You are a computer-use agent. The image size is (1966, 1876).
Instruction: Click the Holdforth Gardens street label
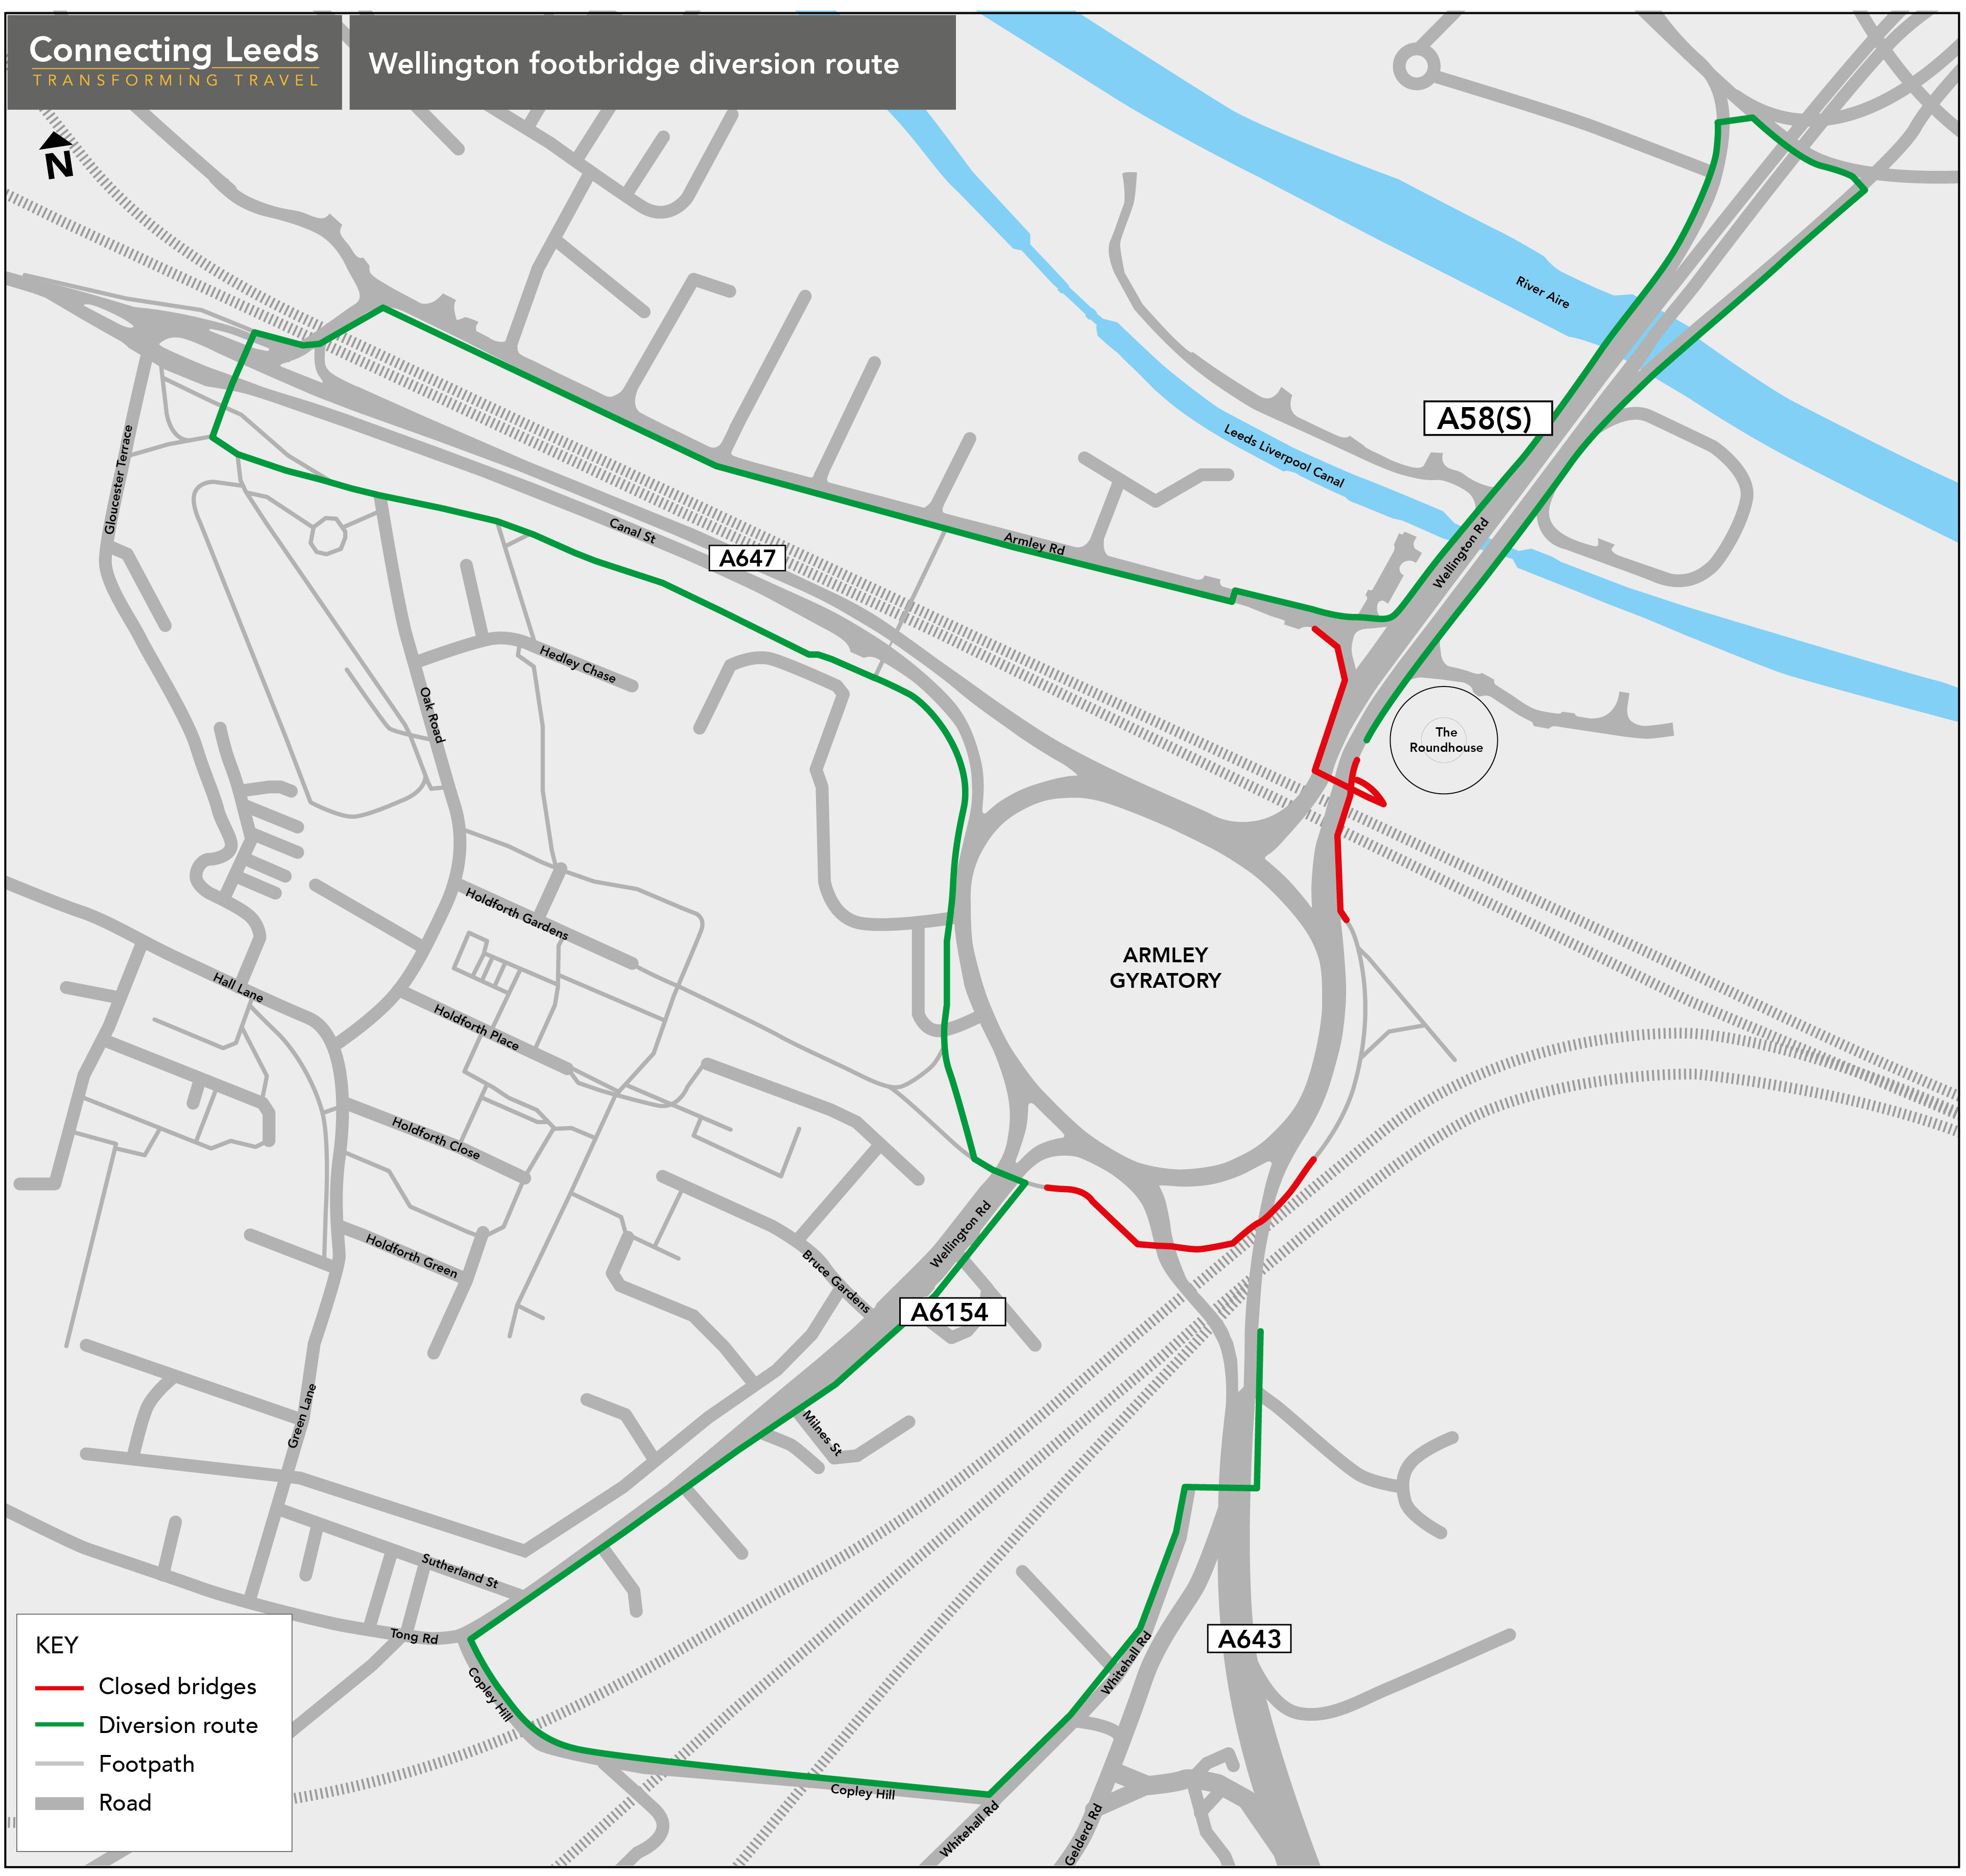[517, 913]
